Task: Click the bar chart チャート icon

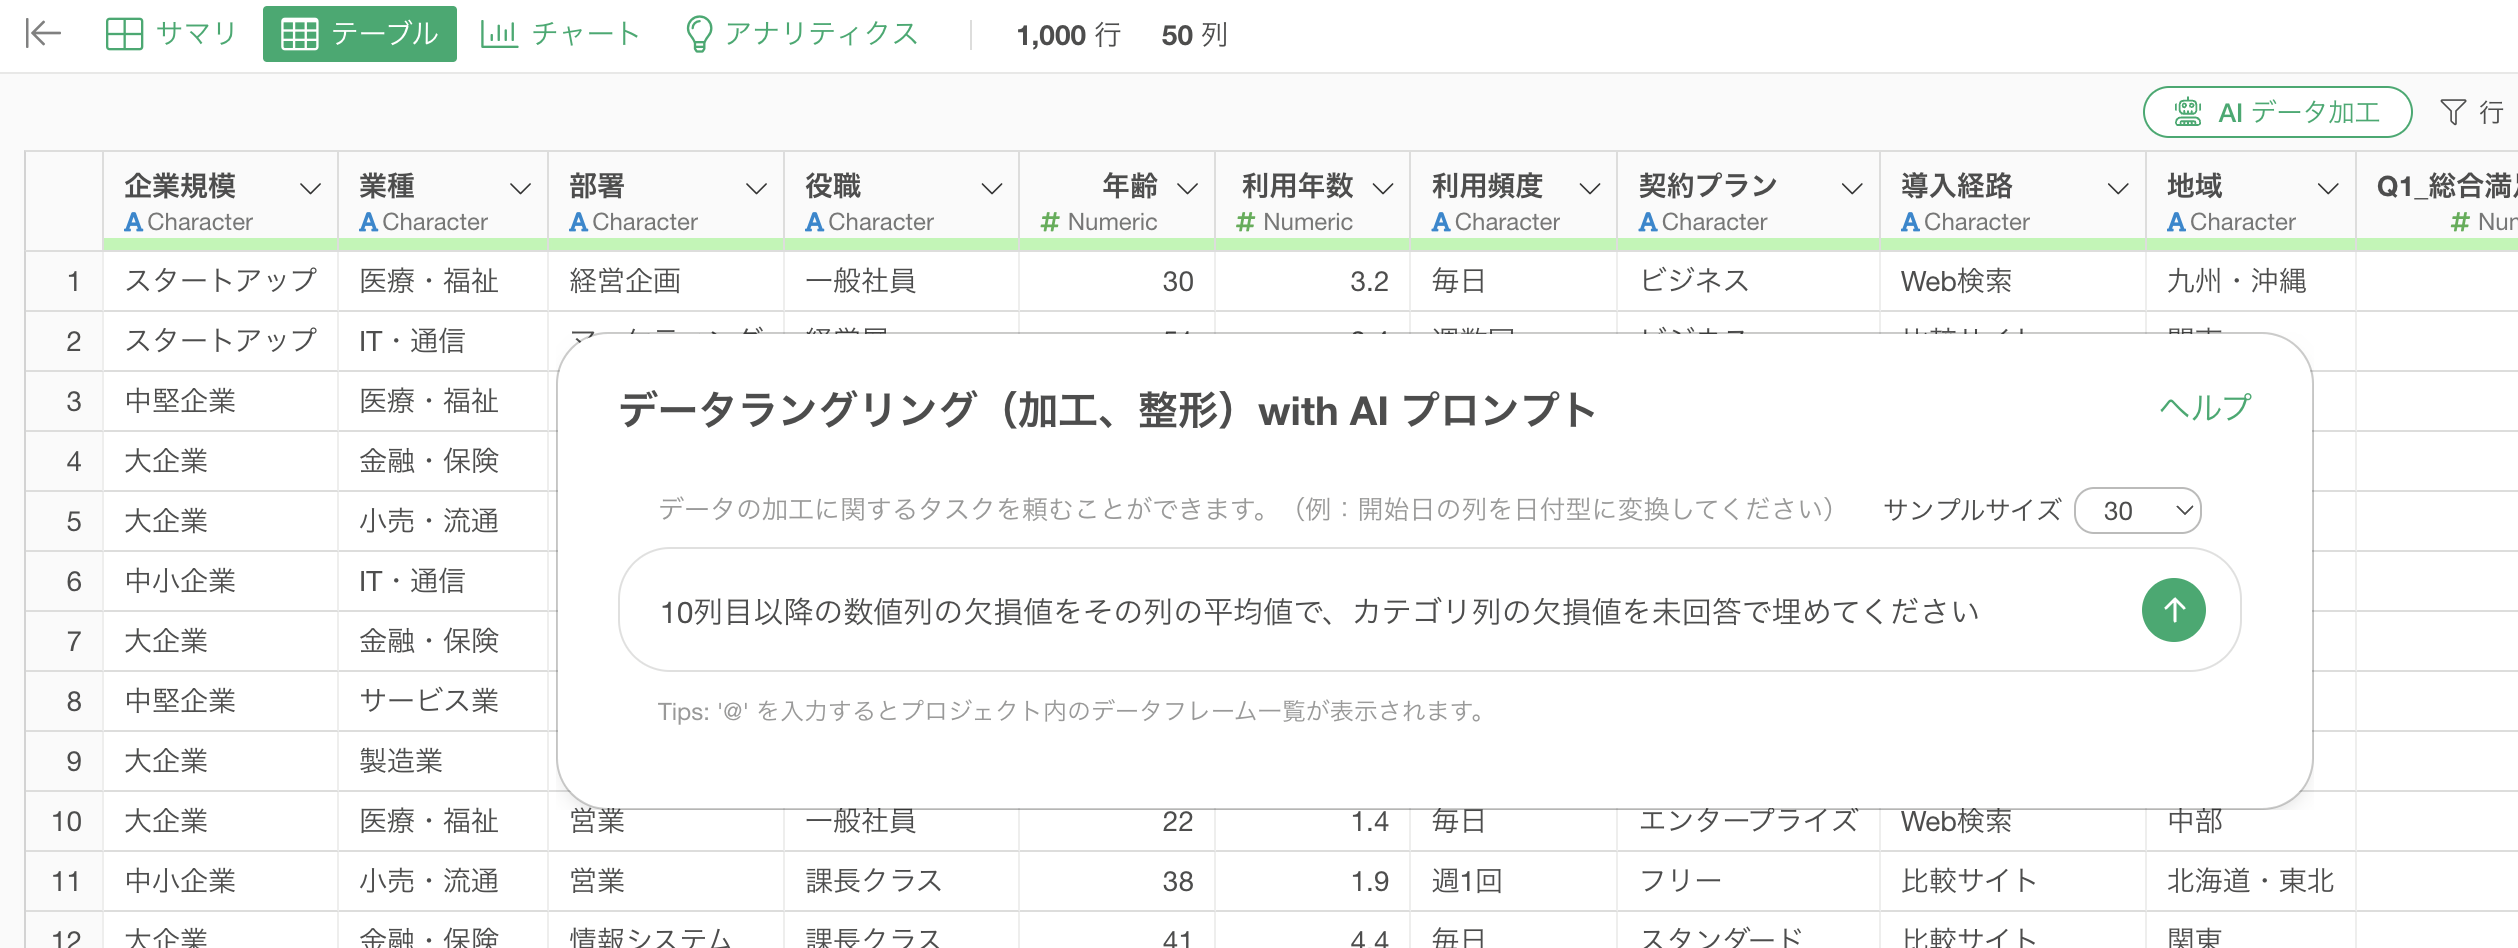Action: (x=499, y=34)
